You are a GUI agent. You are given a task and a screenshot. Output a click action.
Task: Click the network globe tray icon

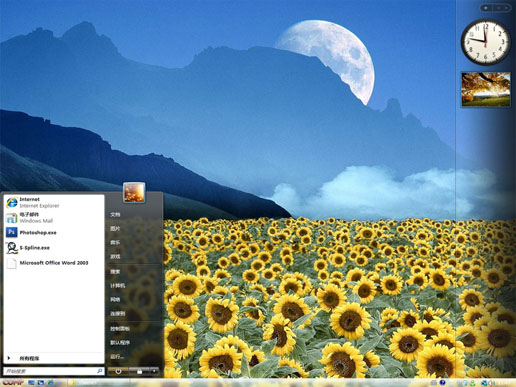tap(485, 383)
